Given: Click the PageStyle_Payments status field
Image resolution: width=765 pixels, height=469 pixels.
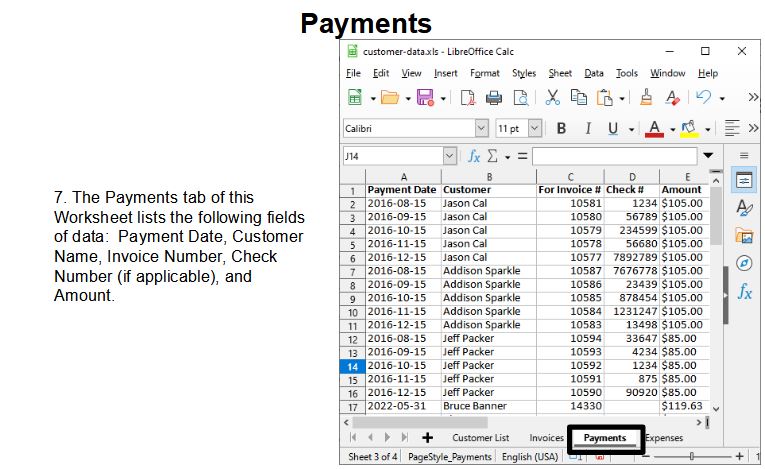Looking at the screenshot, I should click(449, 457).
